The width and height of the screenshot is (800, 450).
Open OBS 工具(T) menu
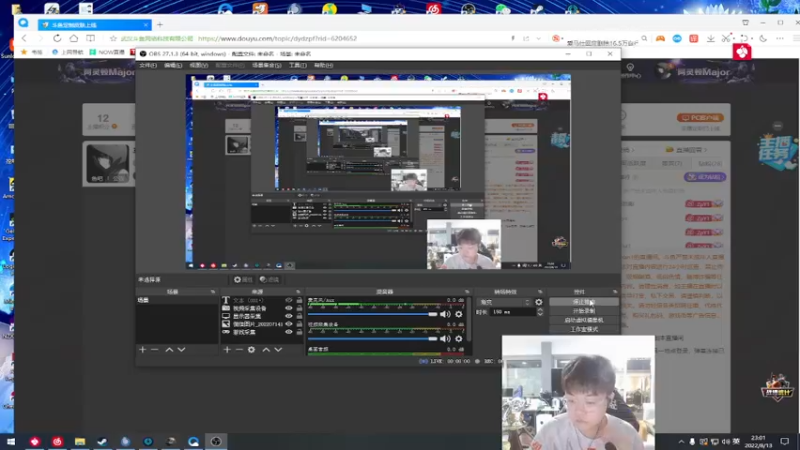(297, 65)
